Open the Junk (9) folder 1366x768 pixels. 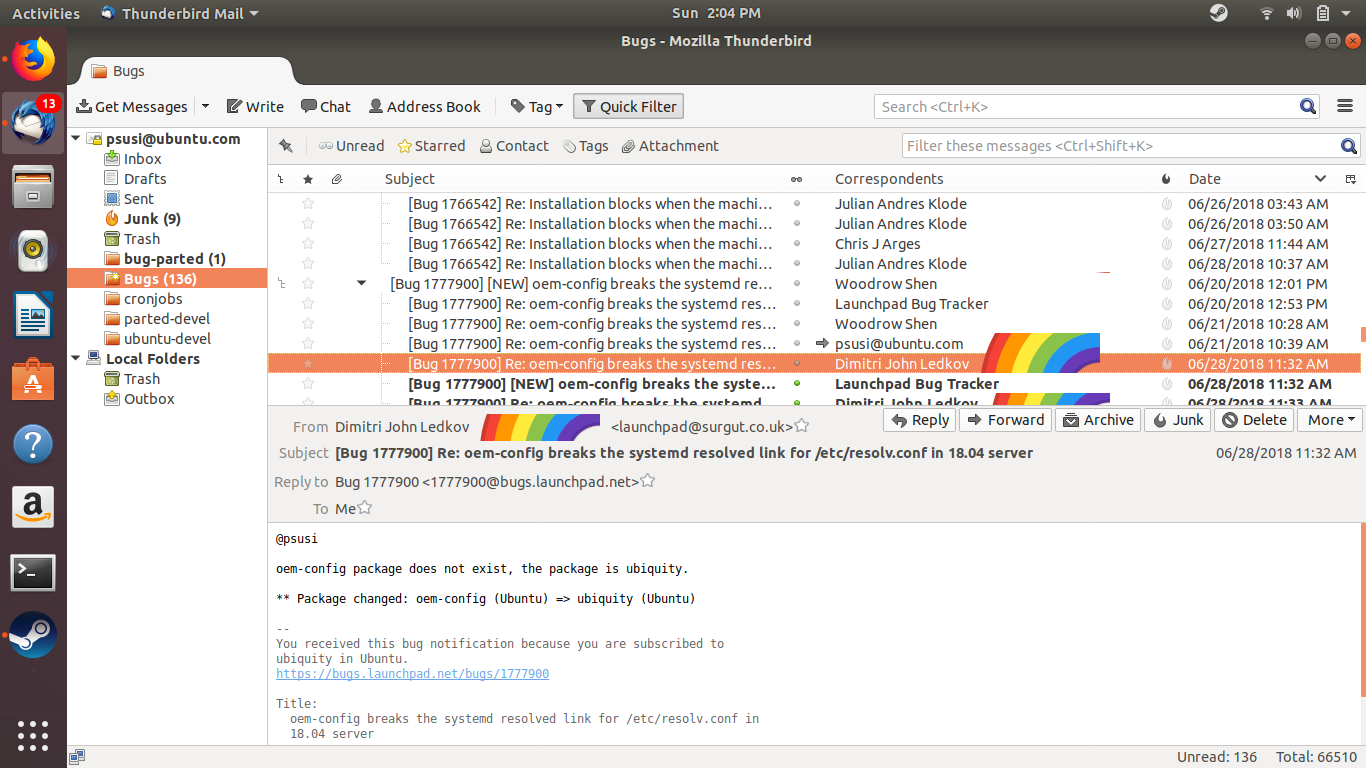point(152,219)
